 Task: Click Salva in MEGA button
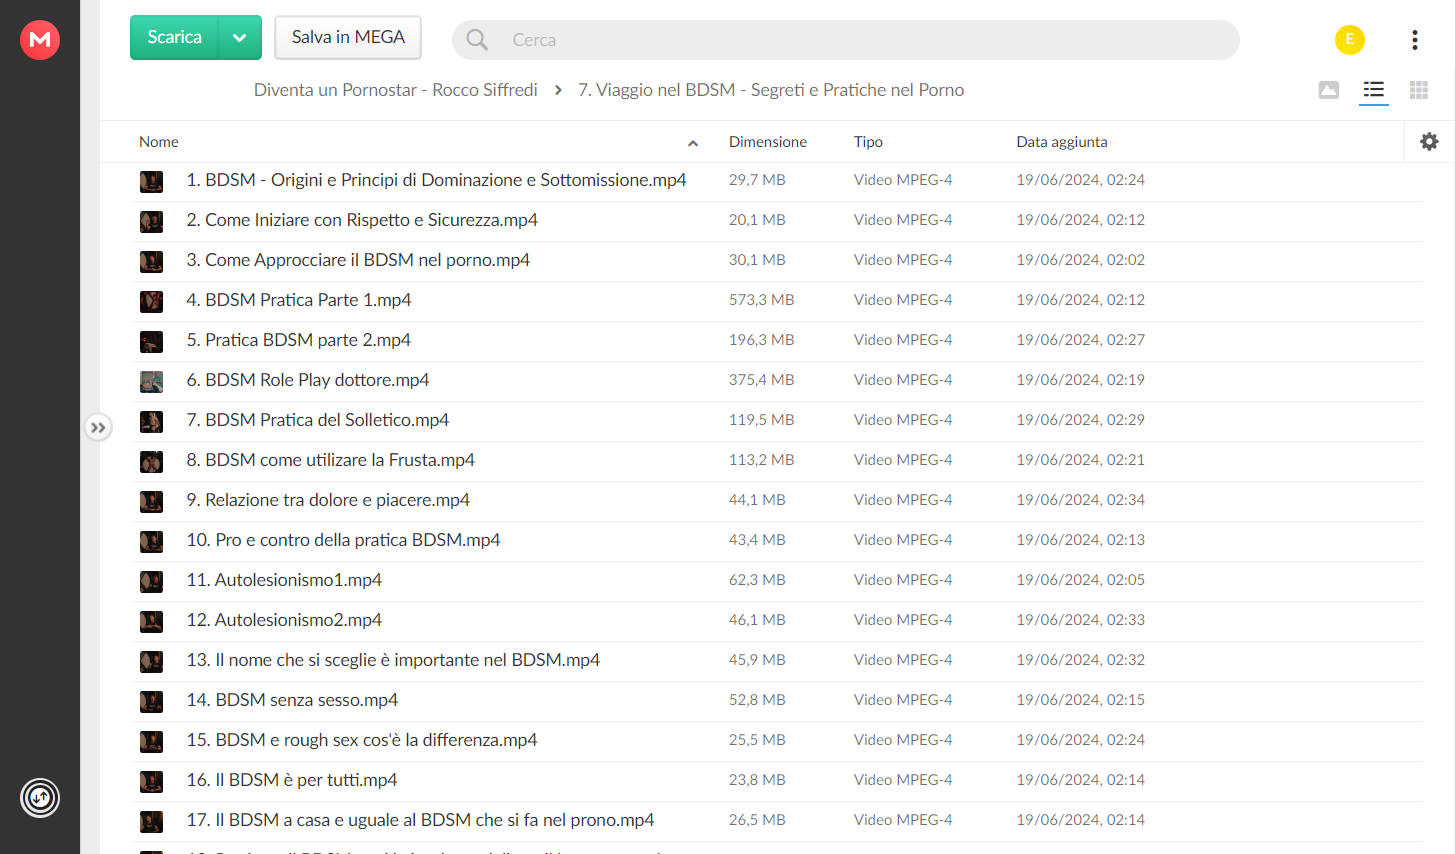pos(348,38)
